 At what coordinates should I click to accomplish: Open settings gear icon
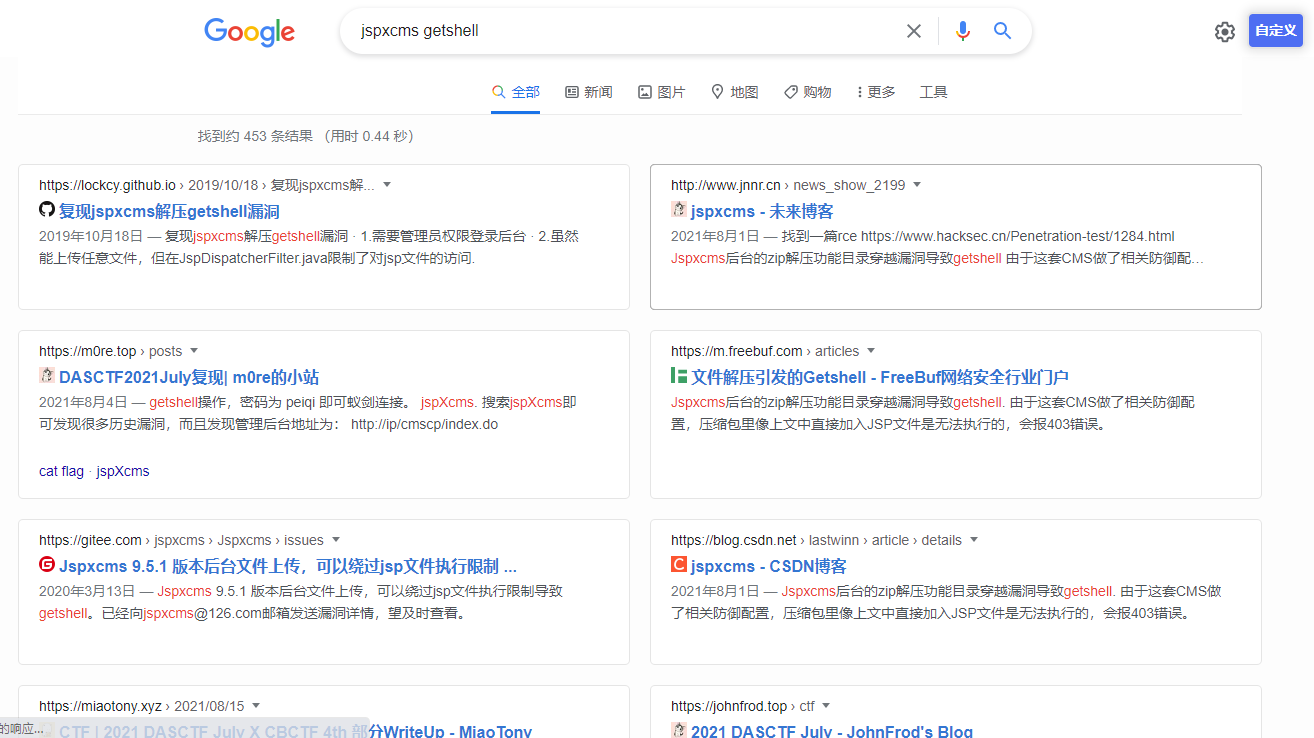pos(1225,32)
